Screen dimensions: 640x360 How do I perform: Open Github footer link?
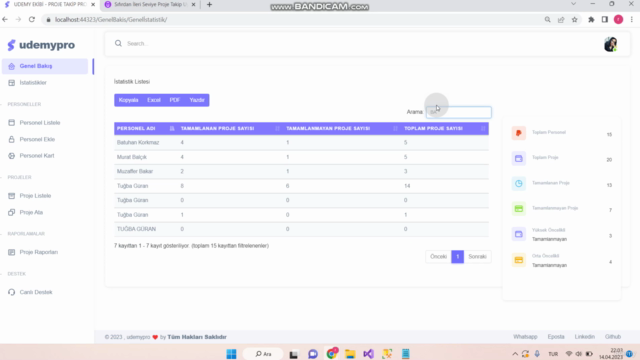point(613,337)
